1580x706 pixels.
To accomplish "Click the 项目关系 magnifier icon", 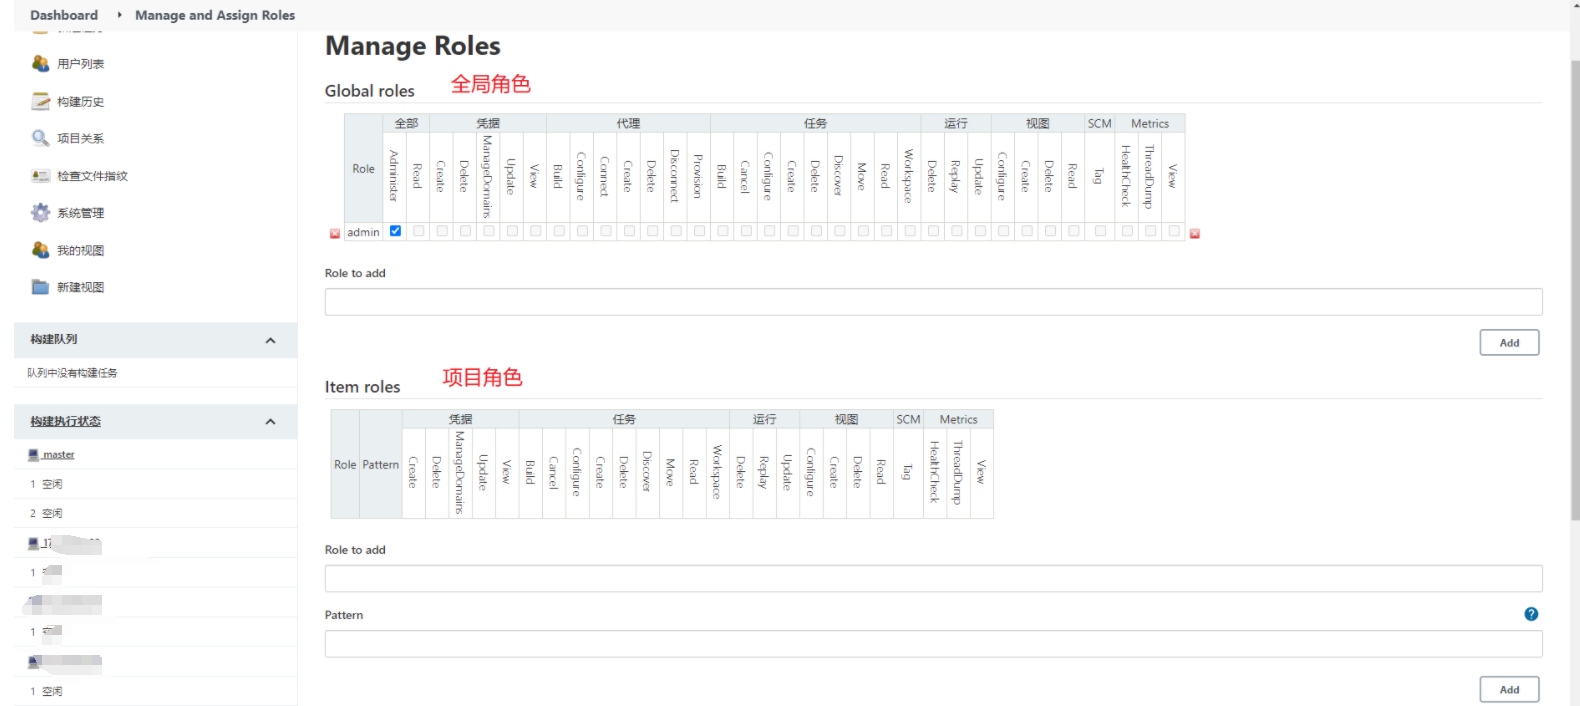I will point(40,138).
